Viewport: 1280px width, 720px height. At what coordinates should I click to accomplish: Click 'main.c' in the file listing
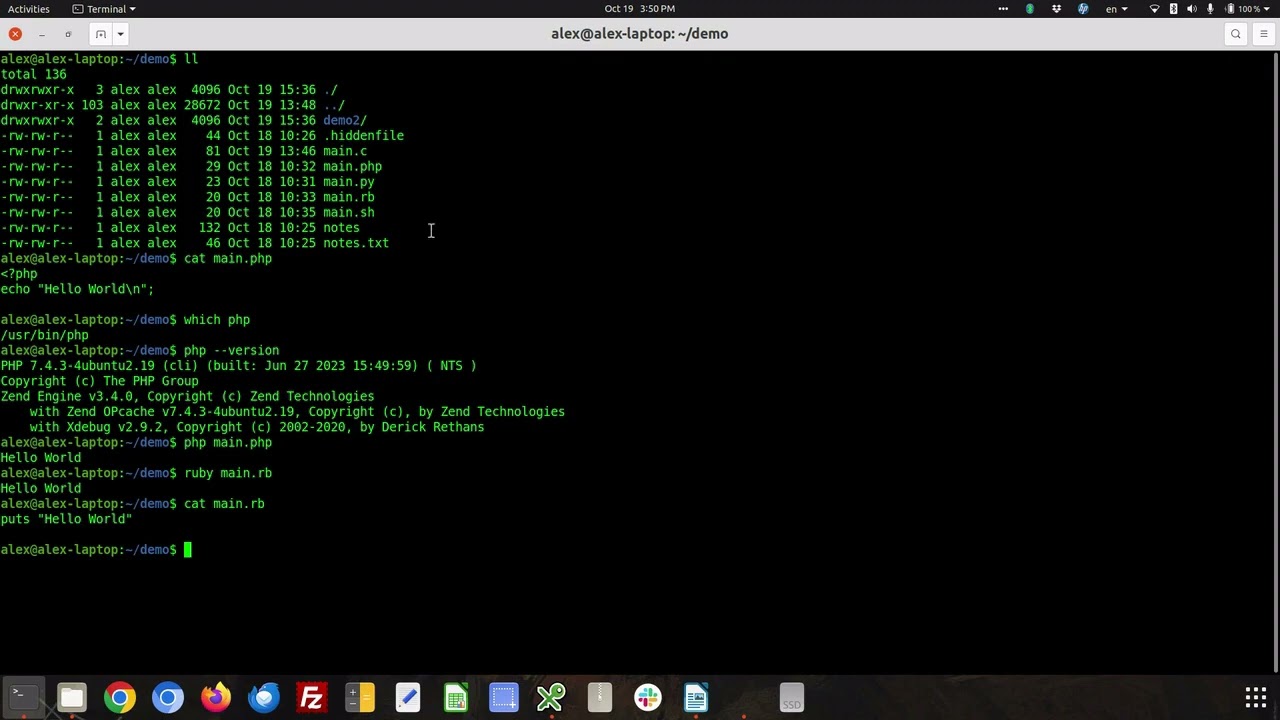pos(345,151)
